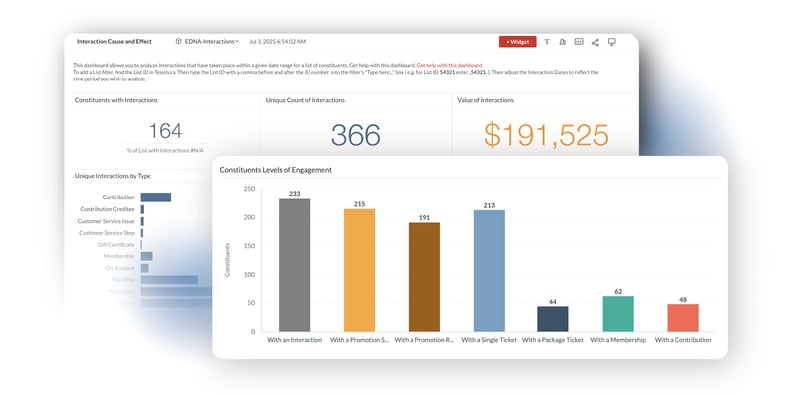Click the 'With a Membership' axis label

coord(618,340)
